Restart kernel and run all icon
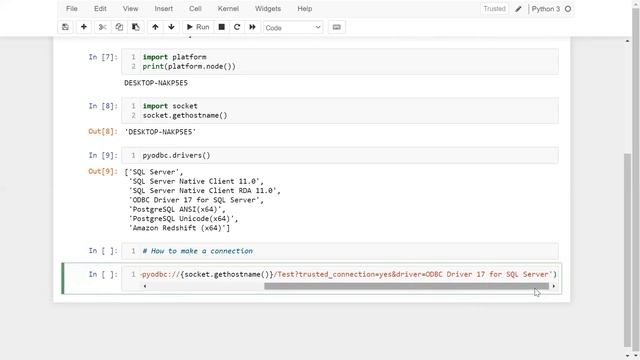The width and height of the screenshot is (640, 360). [252, 27]
